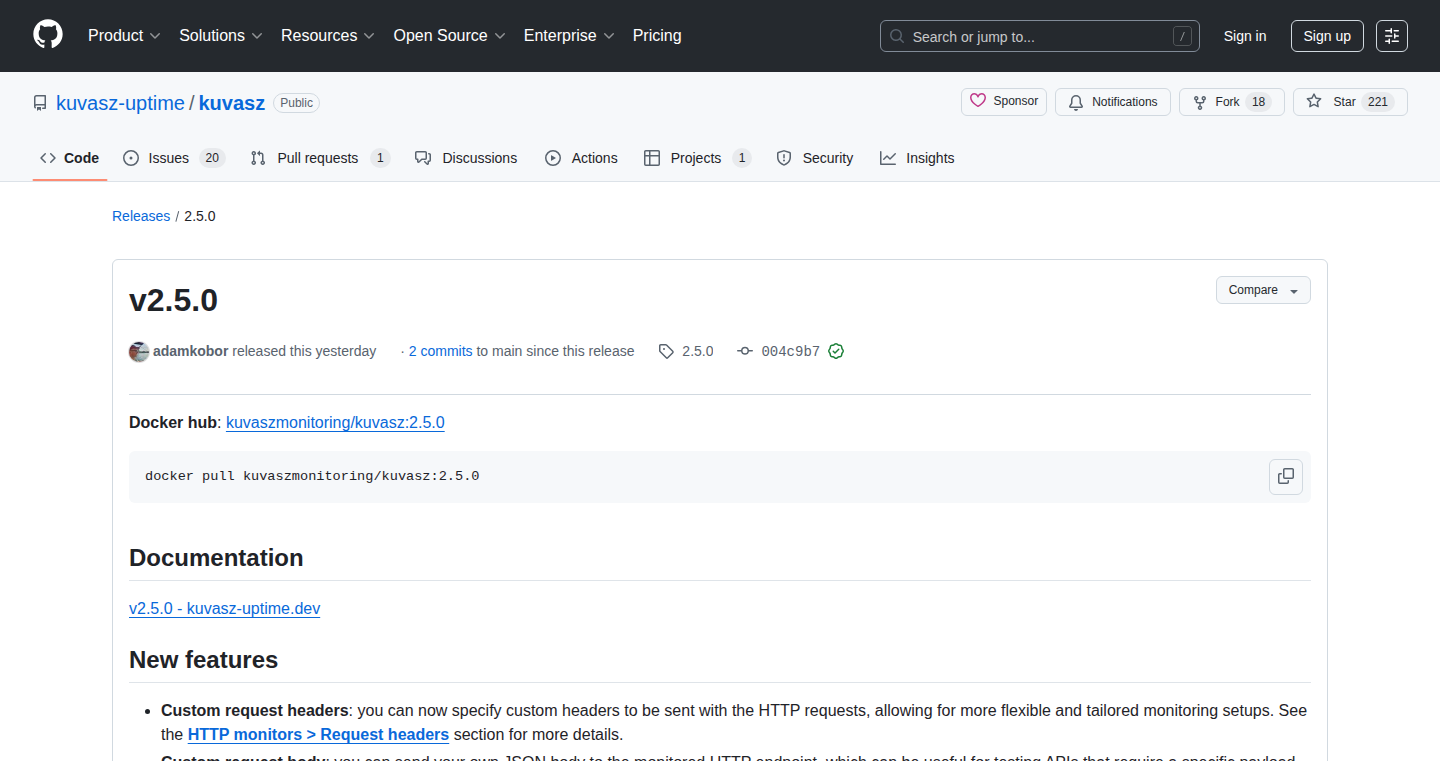Viewport: 1440px width, 761px height.
Task: Open the Insights tab
Action: 917,158
